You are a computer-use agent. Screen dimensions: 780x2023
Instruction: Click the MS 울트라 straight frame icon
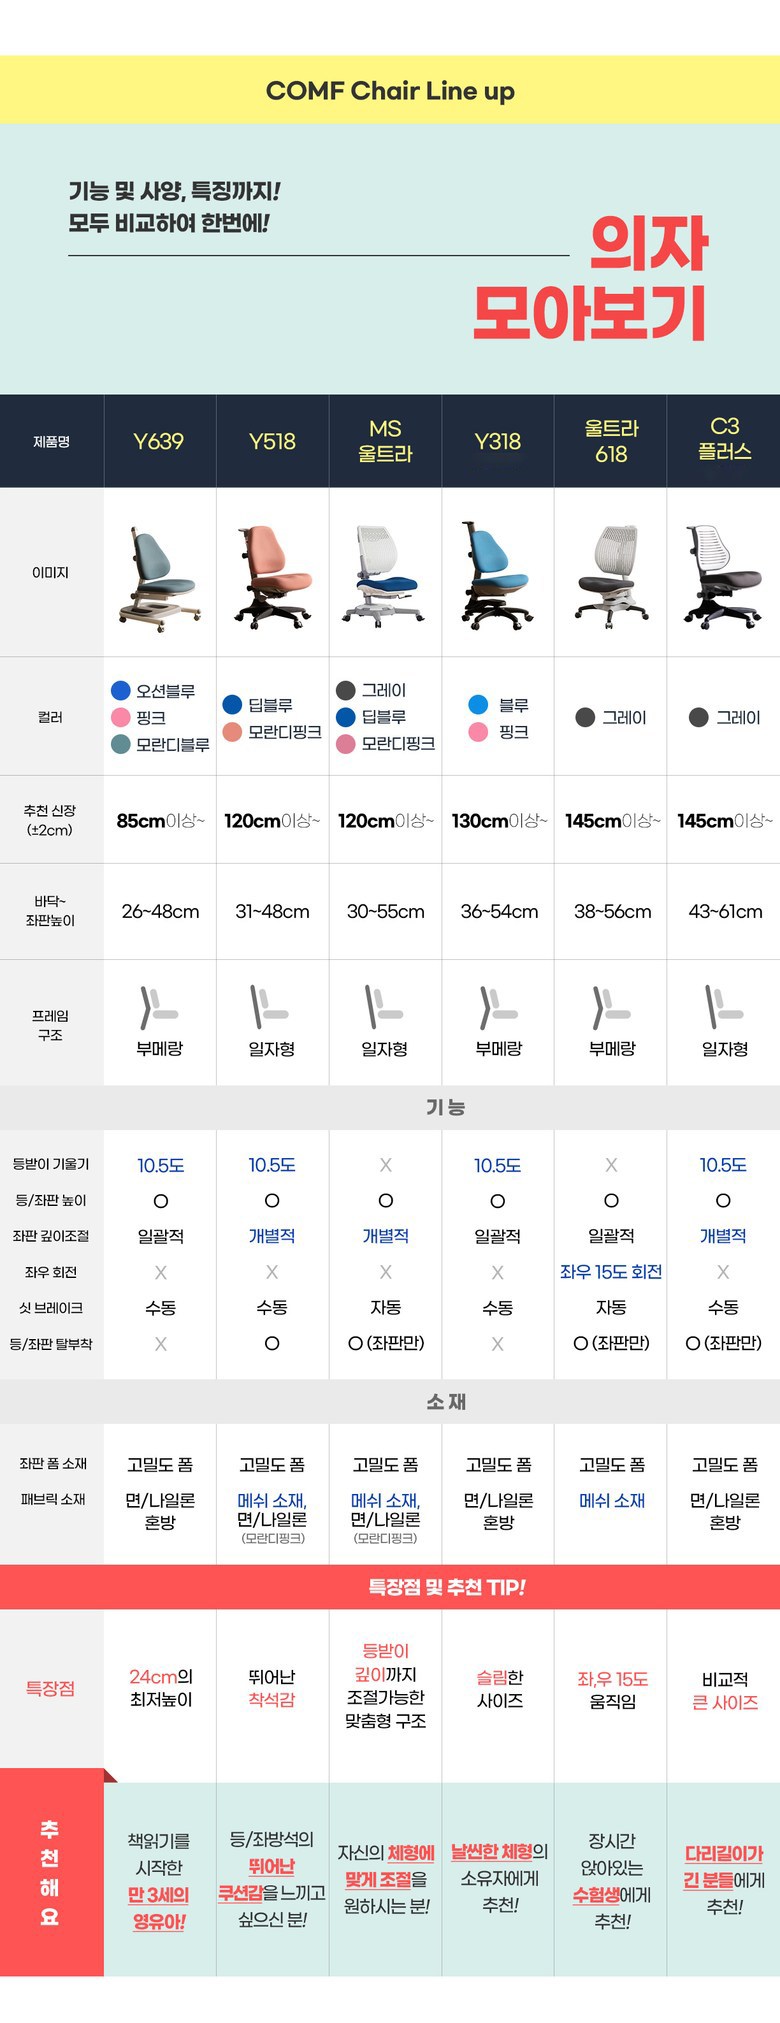[384, 1008]
